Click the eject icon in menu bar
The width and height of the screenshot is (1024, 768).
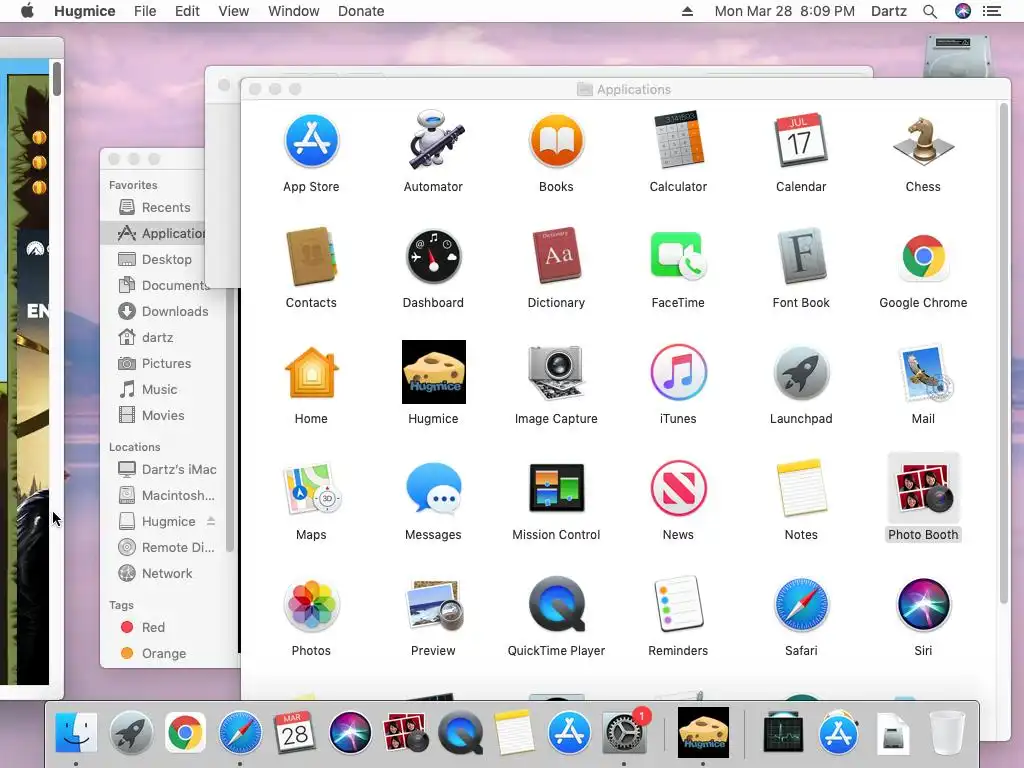point(687,11)
